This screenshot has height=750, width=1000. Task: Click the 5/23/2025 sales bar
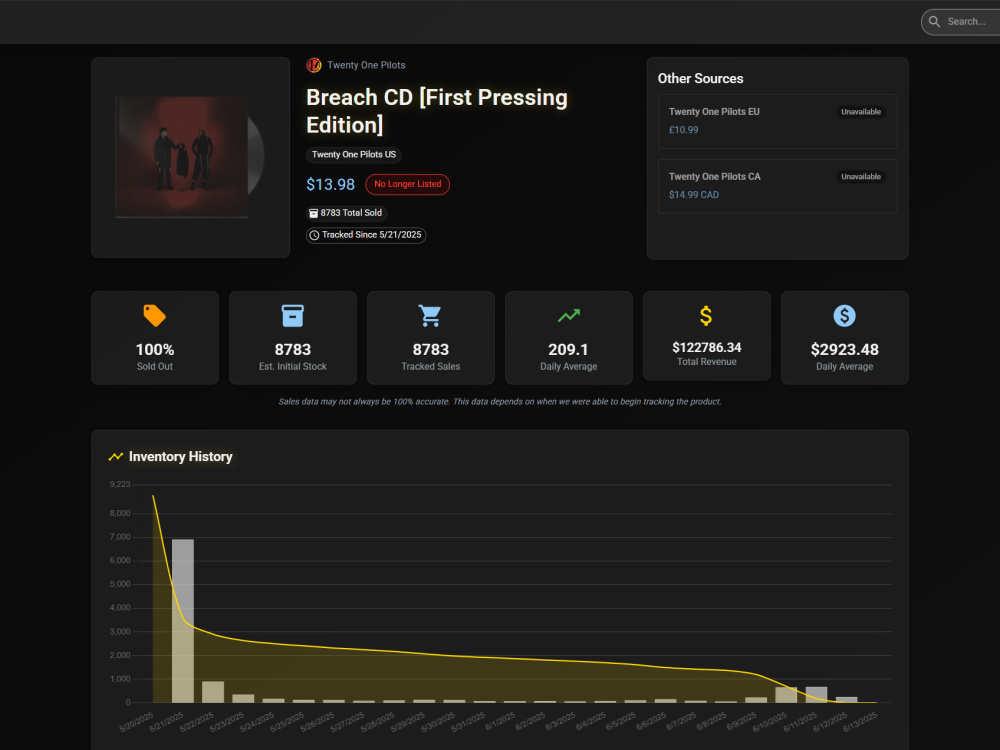(x=243, y=698)
